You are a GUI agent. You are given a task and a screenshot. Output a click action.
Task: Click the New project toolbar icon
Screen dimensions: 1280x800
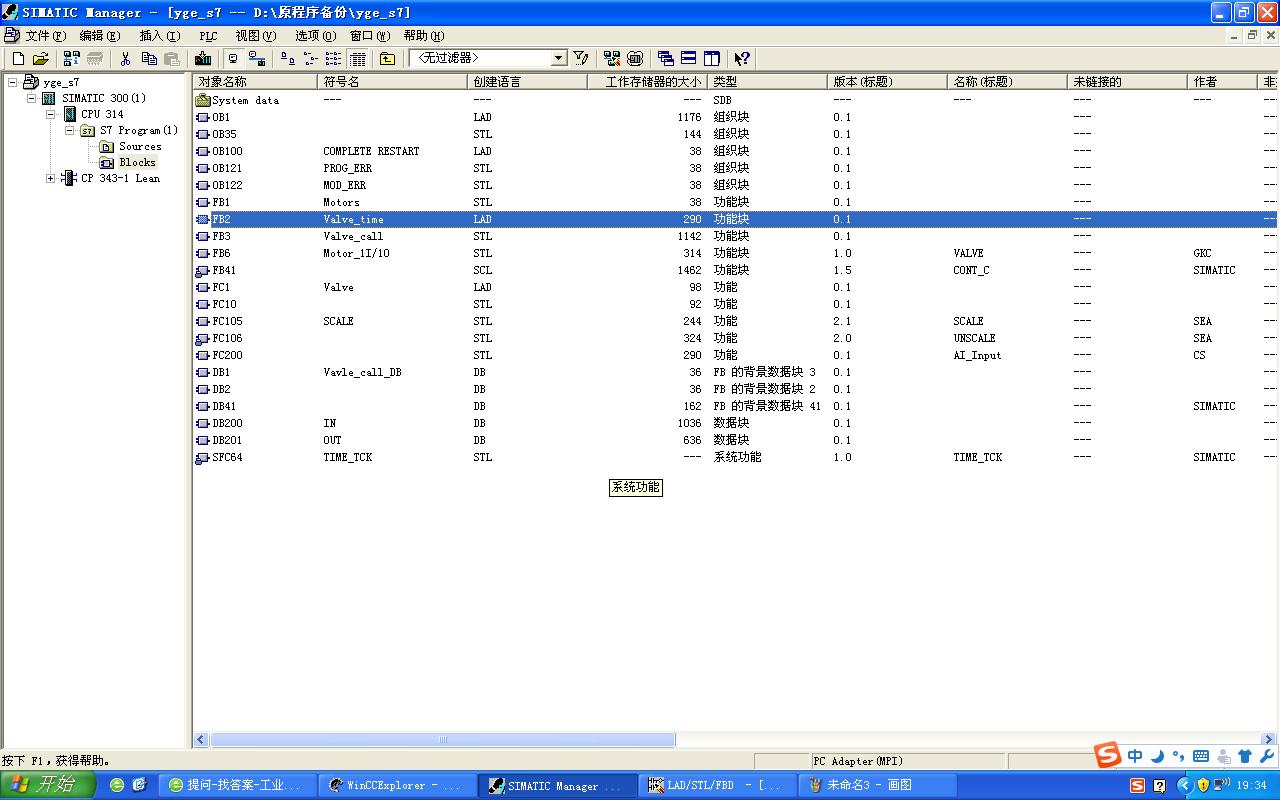coord(18,59)
